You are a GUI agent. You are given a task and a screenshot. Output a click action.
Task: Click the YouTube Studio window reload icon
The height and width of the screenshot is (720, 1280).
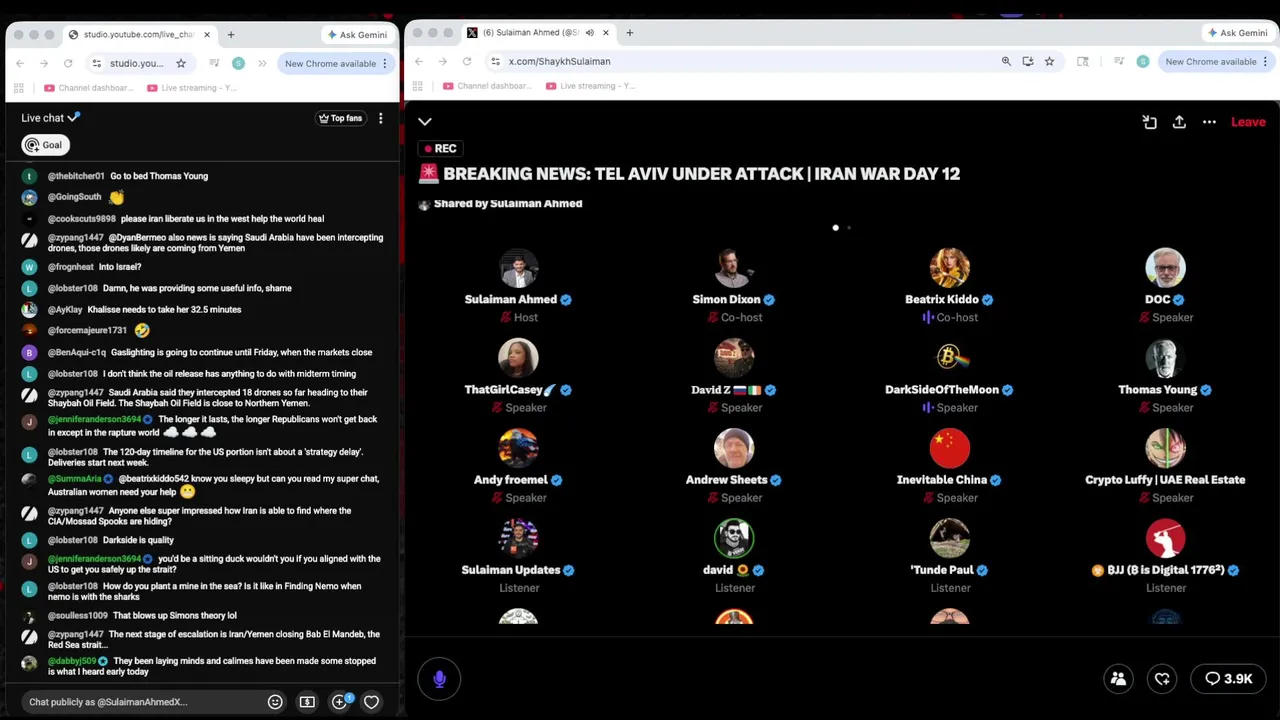click(x=68, y=63)
